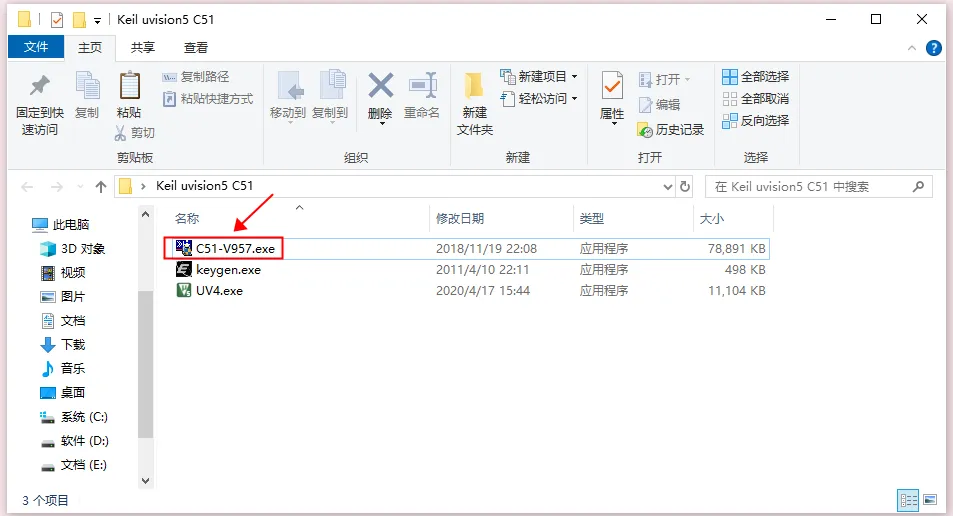Click Invert selection (反向选择)
953x516 pixels.
pyautogui.click(x=755, y=120)
